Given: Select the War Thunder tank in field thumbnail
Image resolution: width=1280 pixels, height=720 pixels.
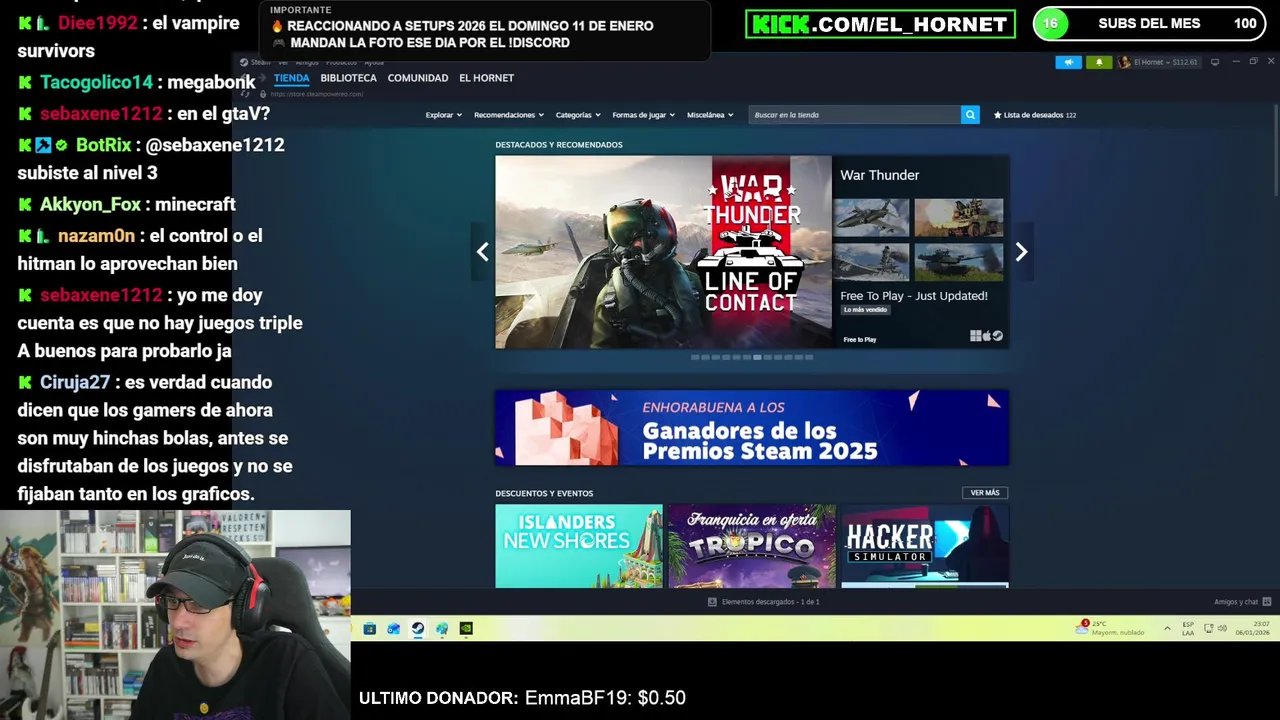Looking at the screenshot, I should tap(958, 262).
